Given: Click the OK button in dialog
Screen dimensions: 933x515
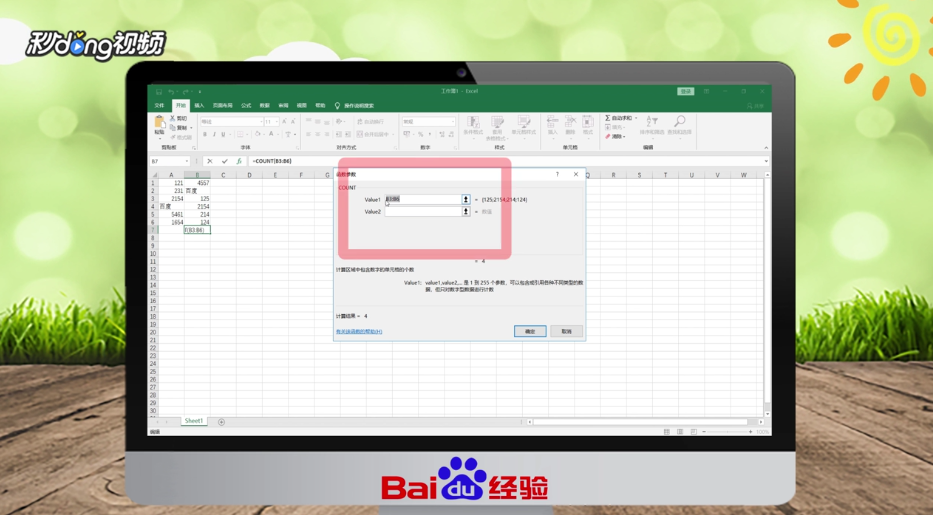Looking at the screenshot, I should point(530,331).
